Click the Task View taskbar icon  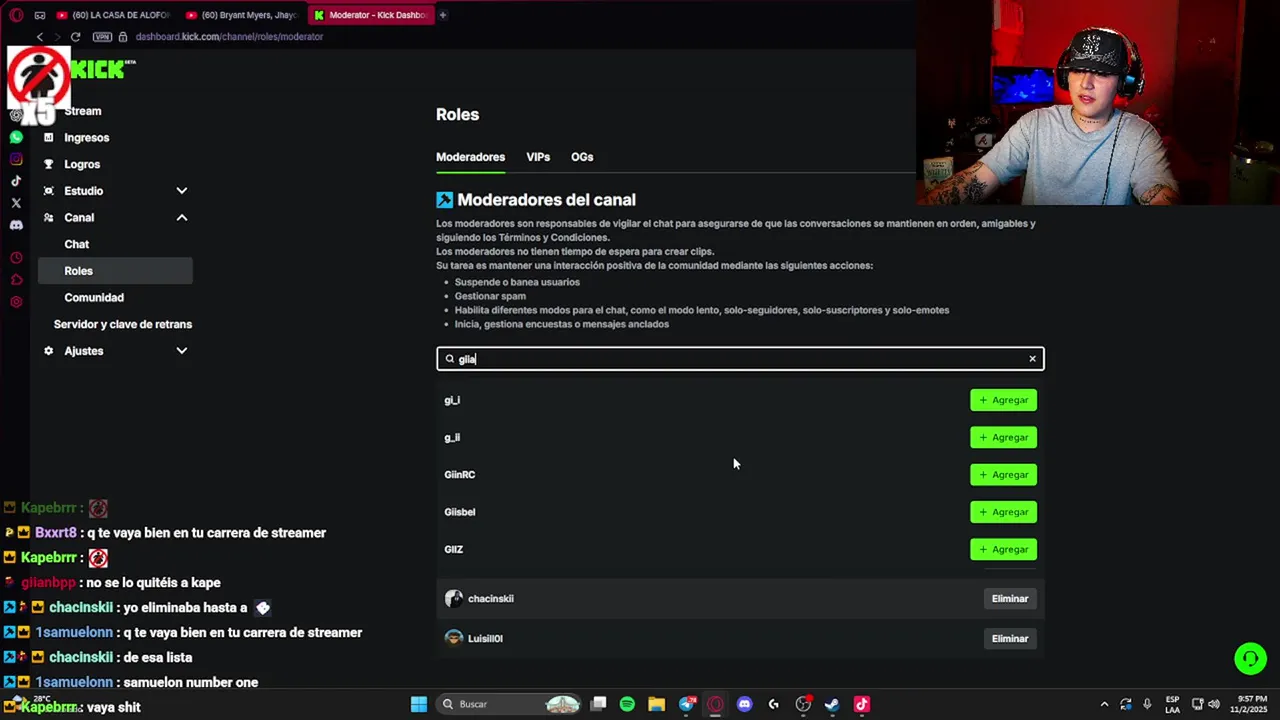point(598,704)
